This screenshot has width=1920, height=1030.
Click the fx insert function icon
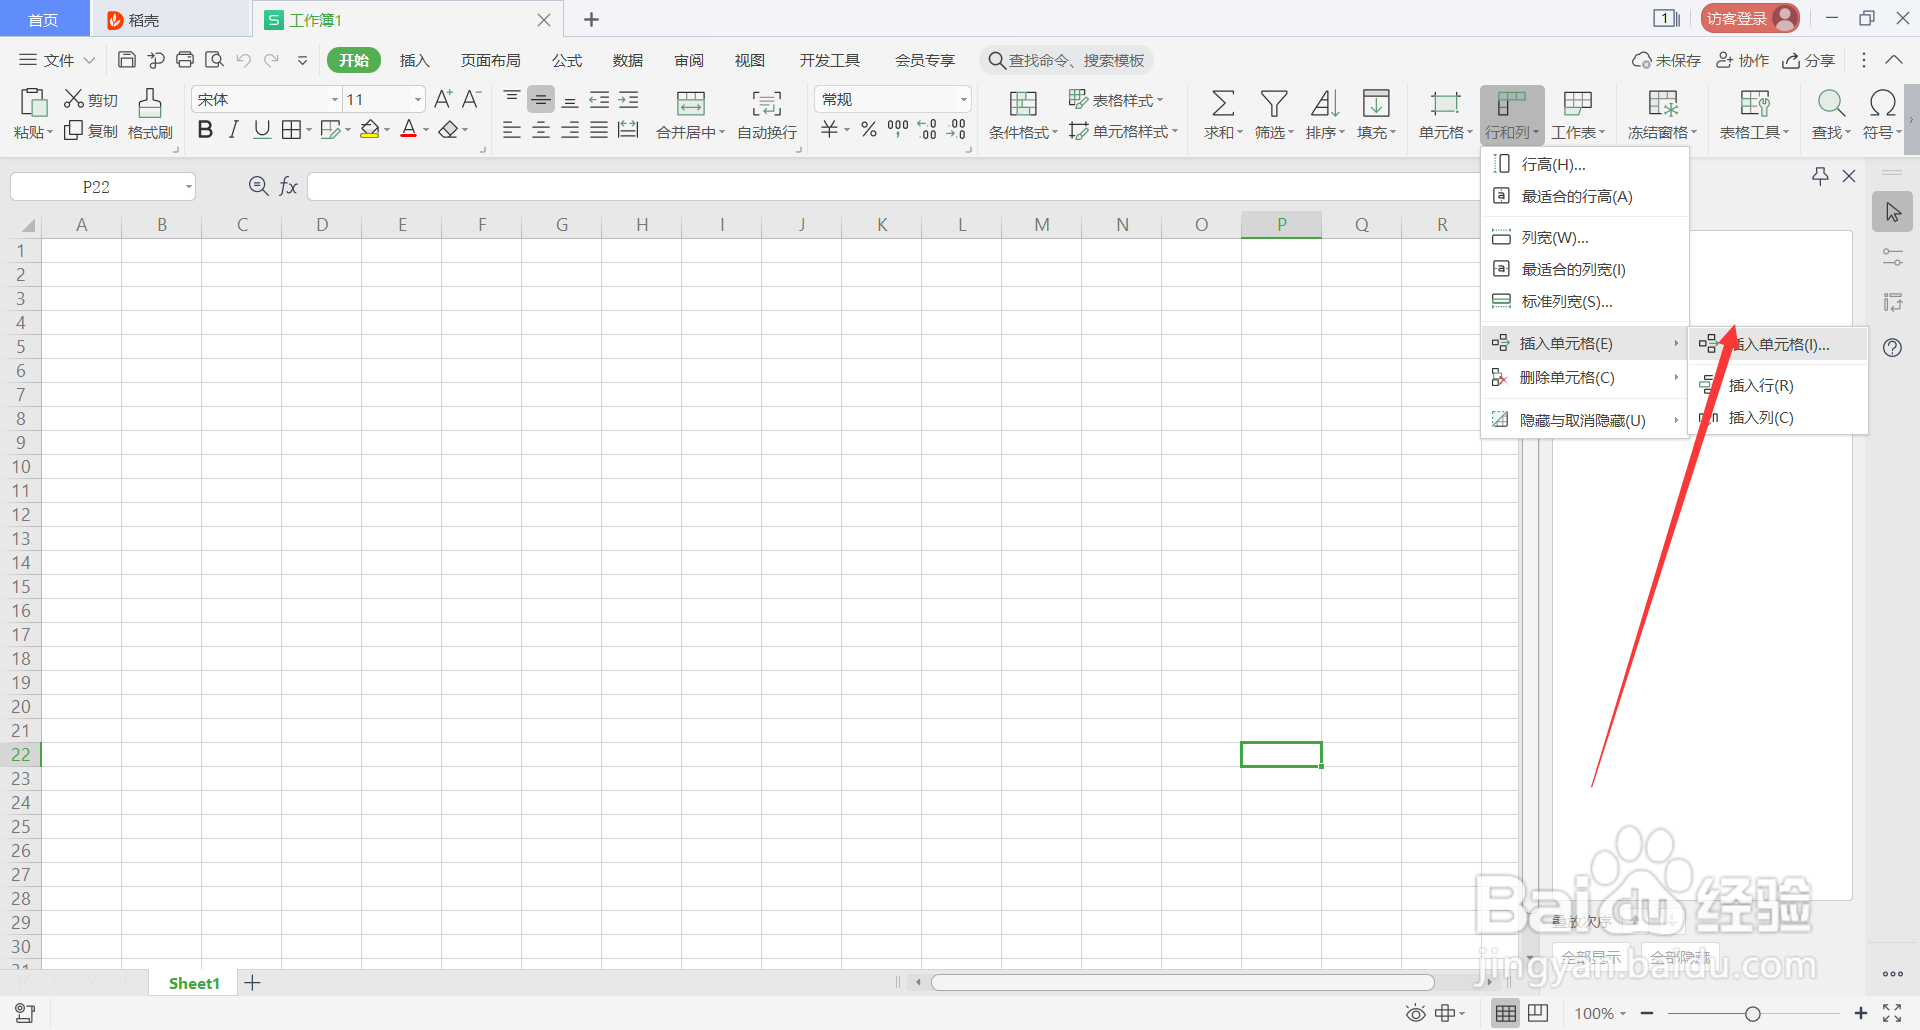pos(288,186)
